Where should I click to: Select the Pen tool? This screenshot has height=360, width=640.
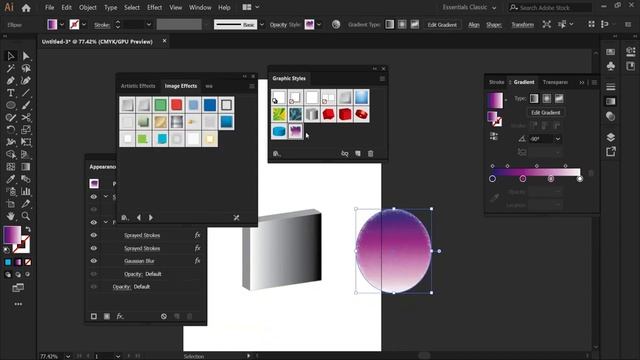[11, 81]
